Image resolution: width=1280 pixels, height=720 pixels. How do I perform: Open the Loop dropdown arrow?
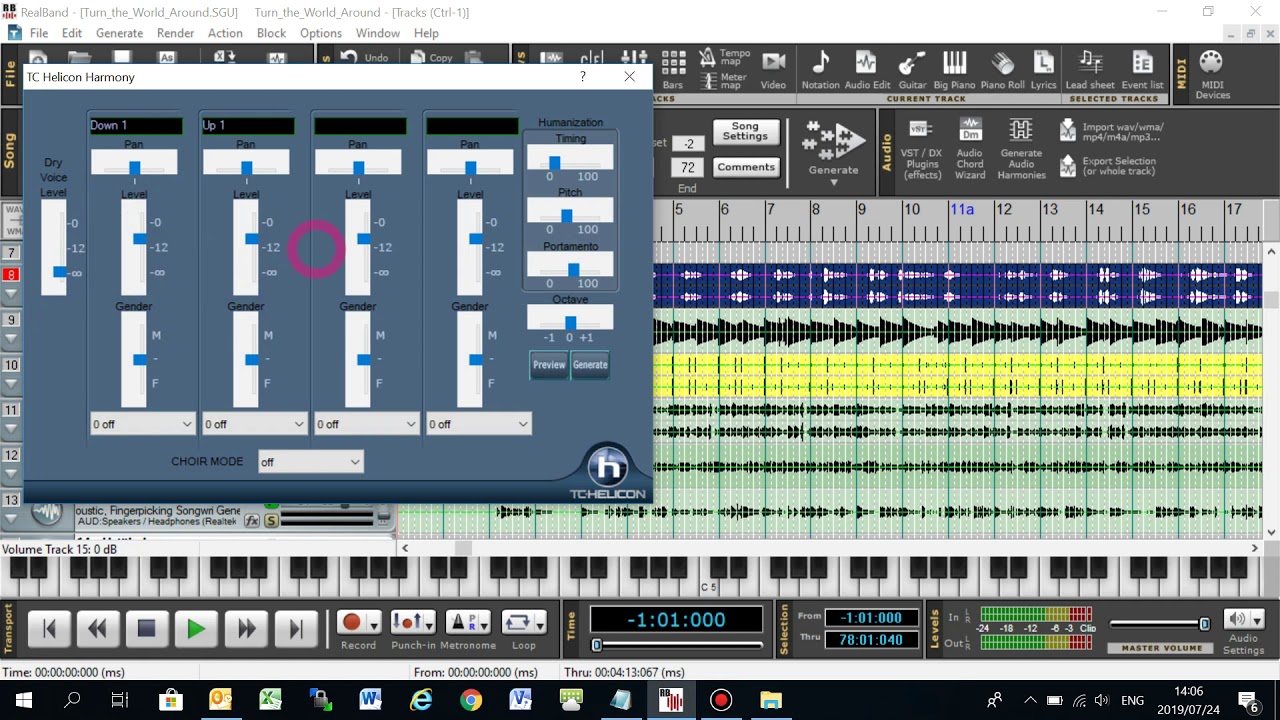(x=540, y=623)
